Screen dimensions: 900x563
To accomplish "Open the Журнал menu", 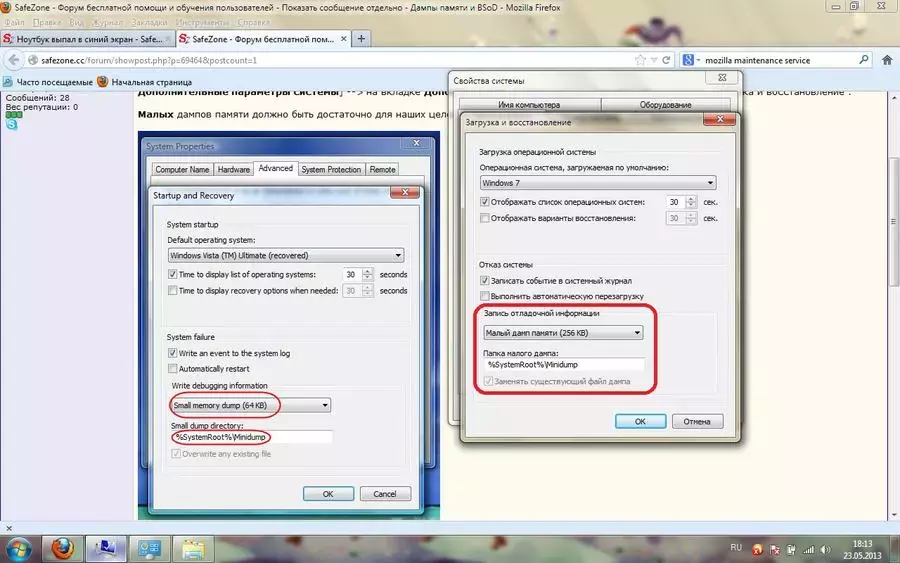I will 107,22.
